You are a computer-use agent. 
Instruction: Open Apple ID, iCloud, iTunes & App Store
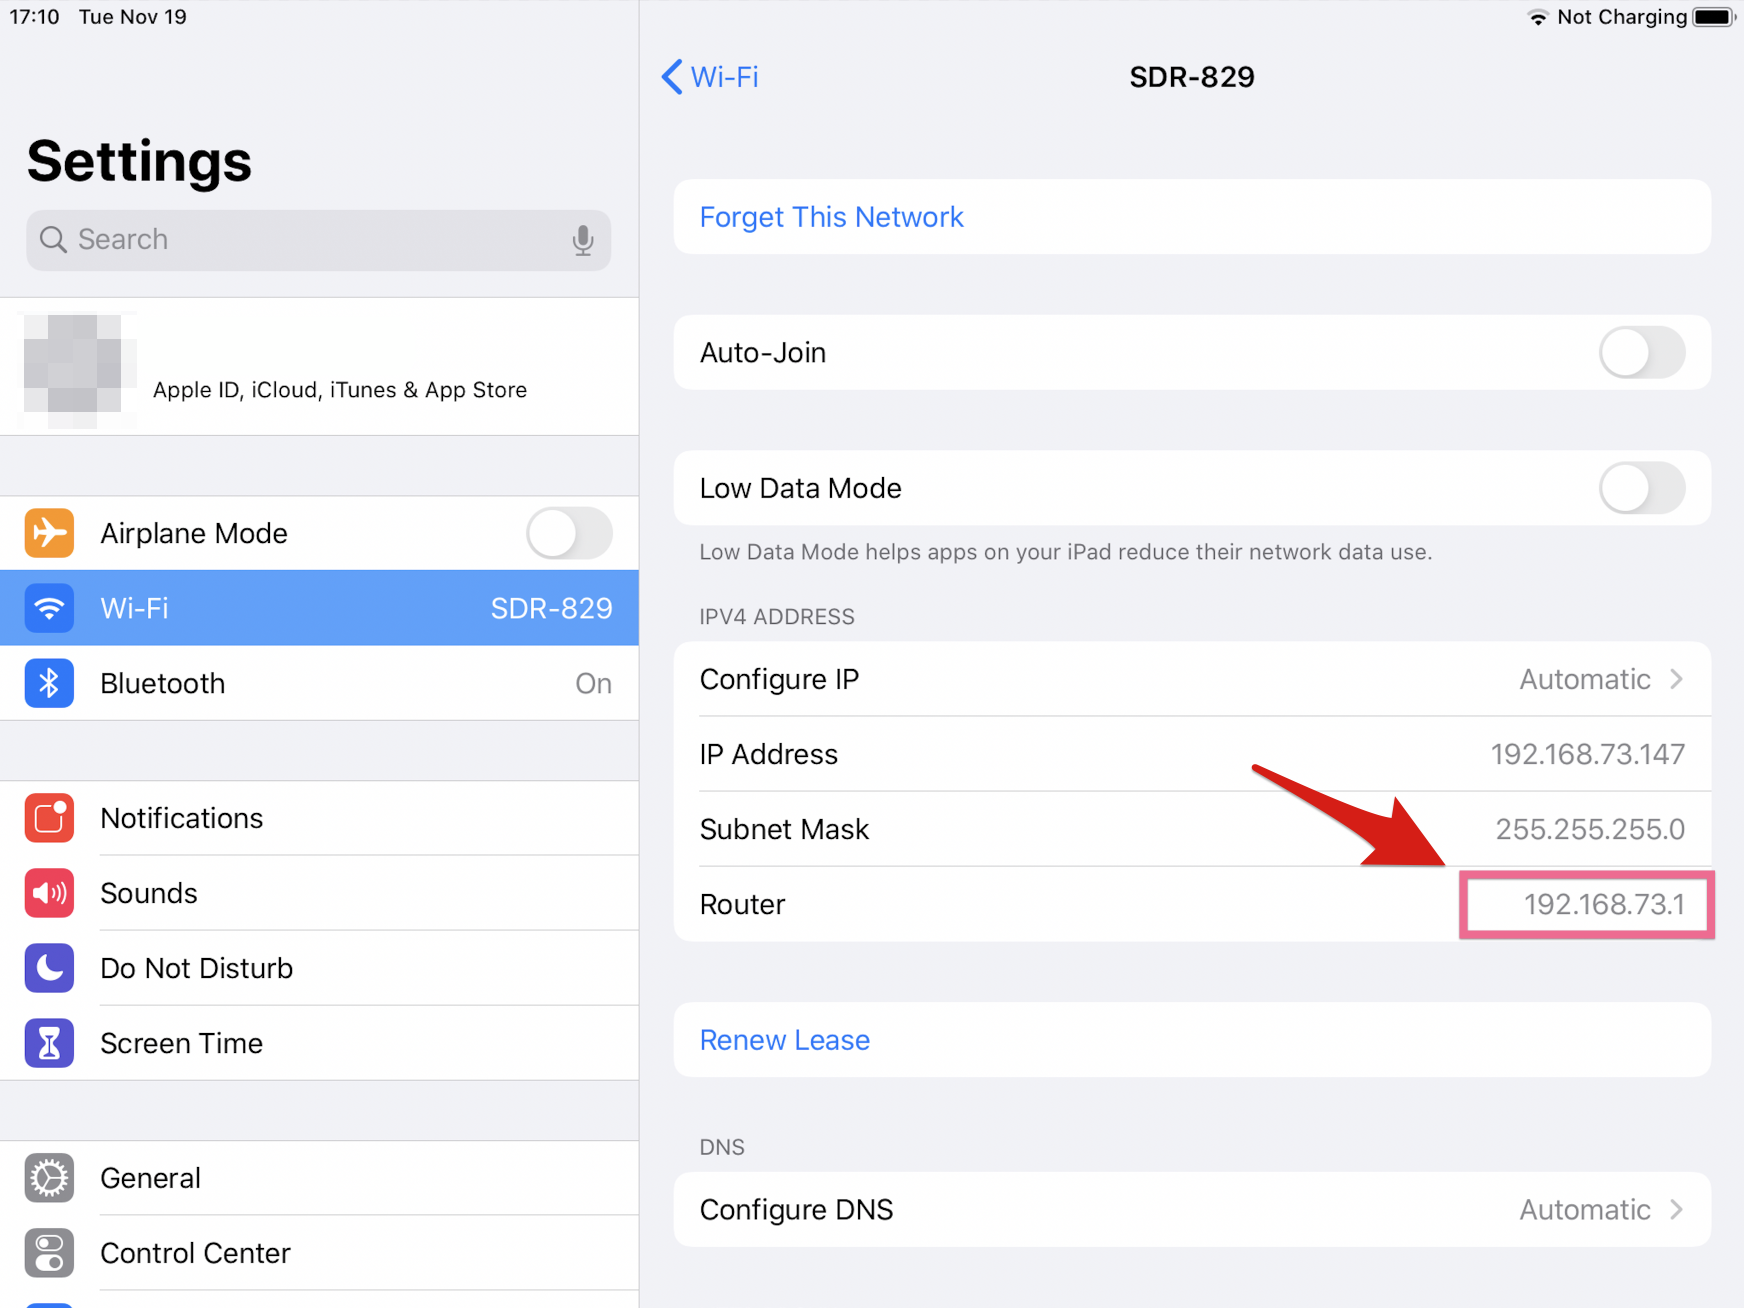click(319, 366)
